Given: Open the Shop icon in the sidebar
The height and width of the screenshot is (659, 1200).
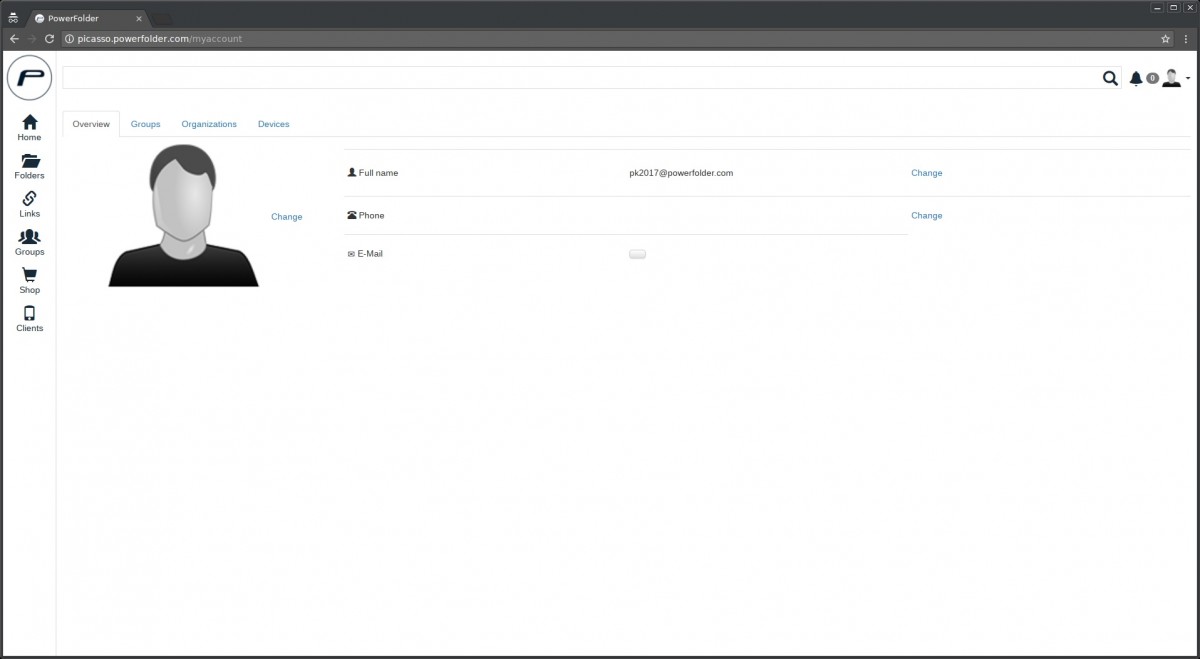Looking at the screenshot, I should (29, 274).
